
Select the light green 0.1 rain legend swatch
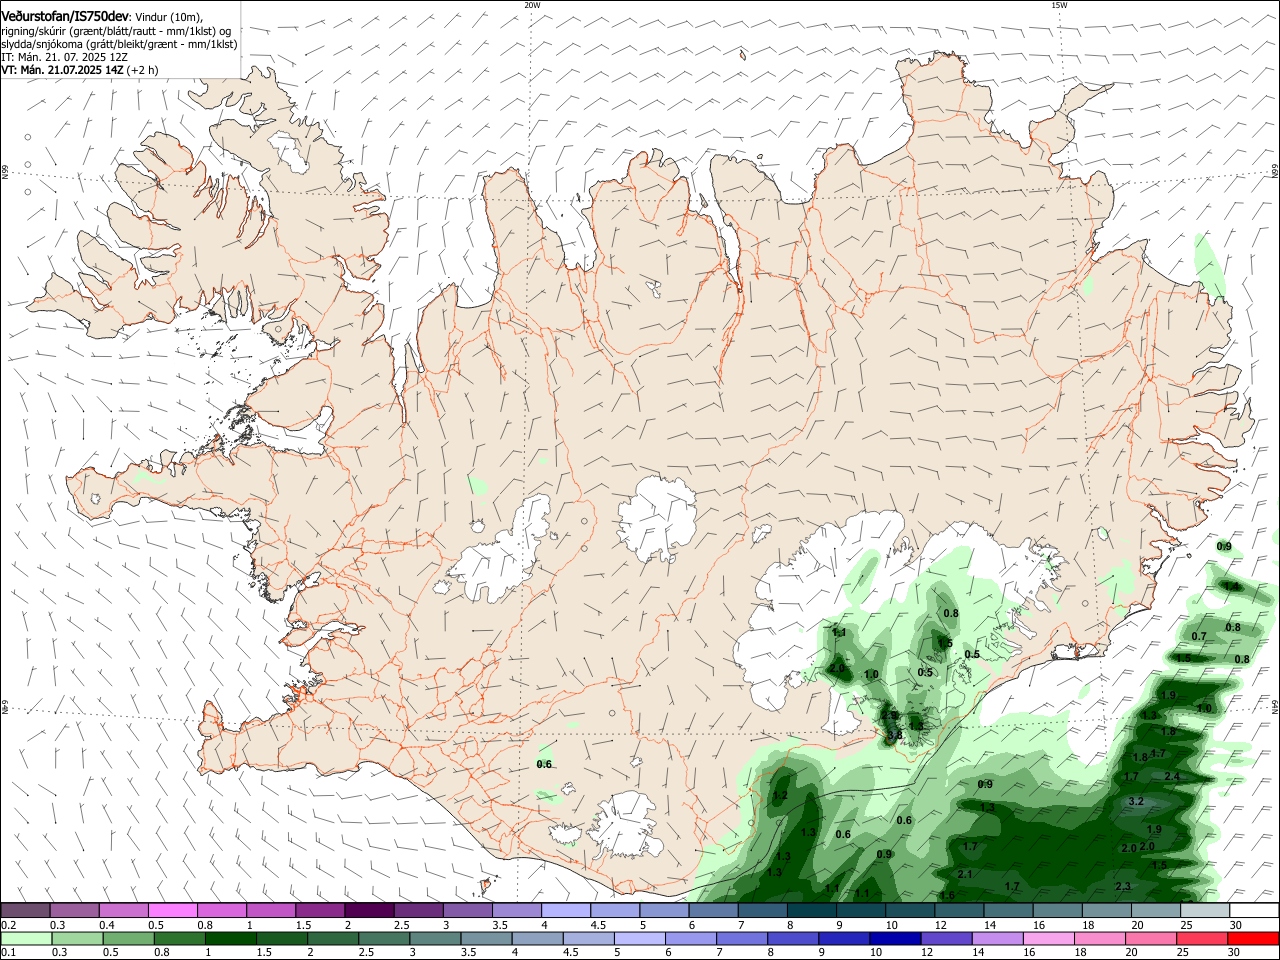click(25, 939)
